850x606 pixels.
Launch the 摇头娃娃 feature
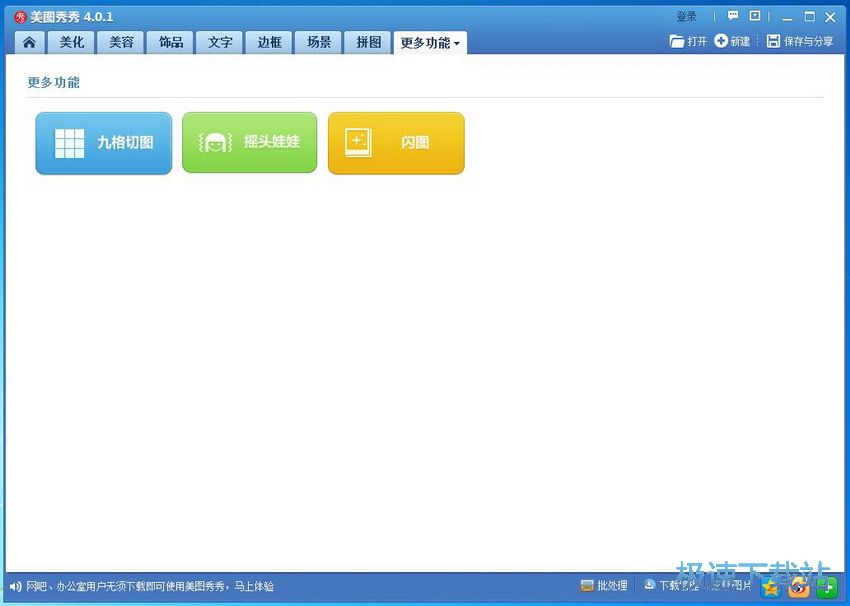tap(249, 143)
